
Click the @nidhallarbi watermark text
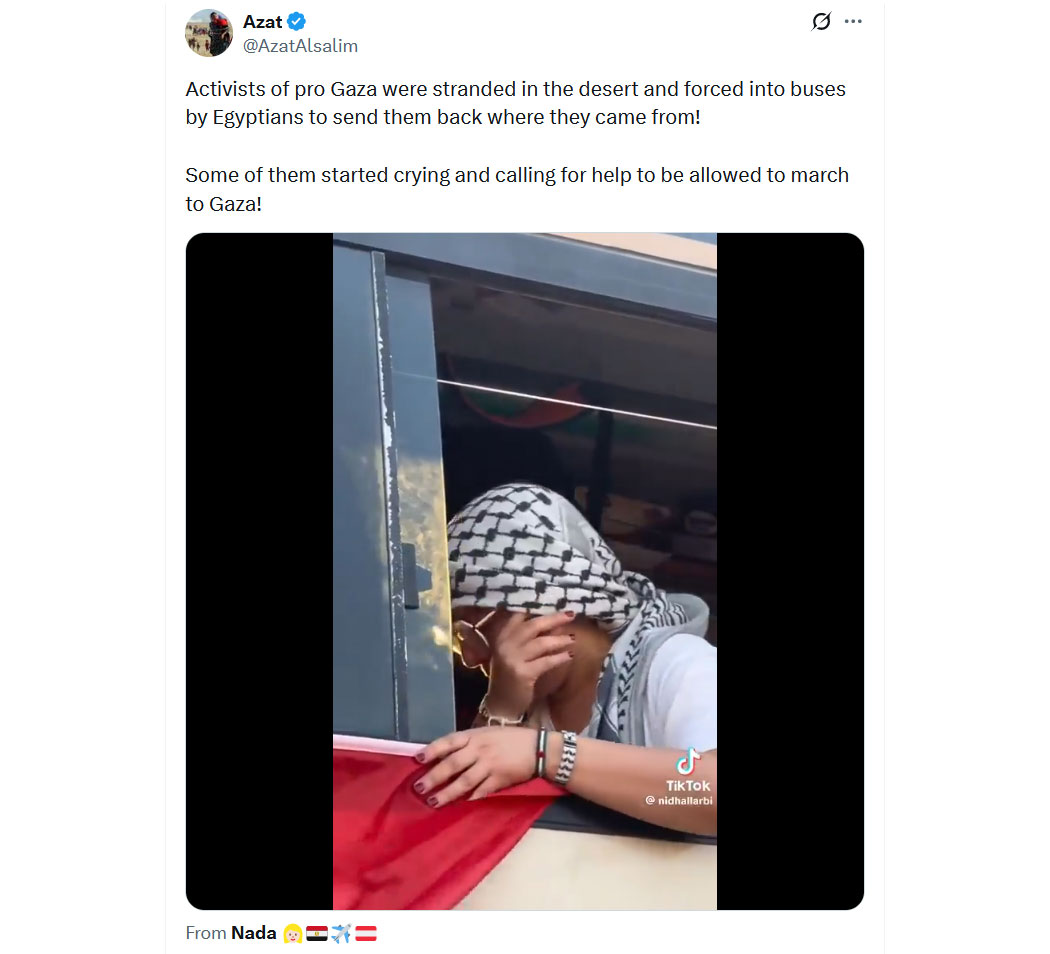pos(679,801)
